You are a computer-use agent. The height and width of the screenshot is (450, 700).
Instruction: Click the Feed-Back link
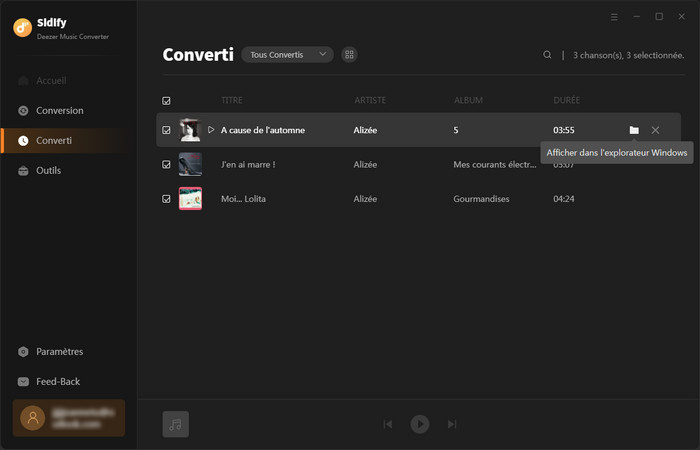point(57,381)
